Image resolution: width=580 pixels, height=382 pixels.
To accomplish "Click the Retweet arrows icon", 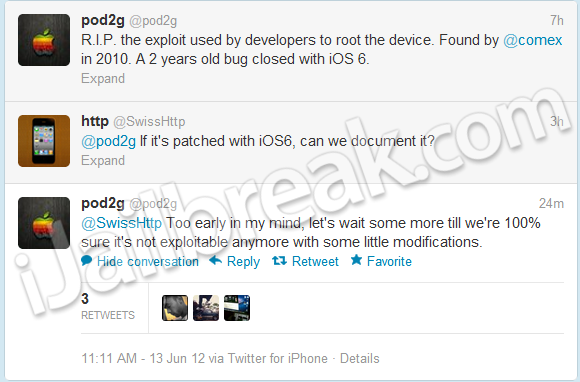I will 279,261.
